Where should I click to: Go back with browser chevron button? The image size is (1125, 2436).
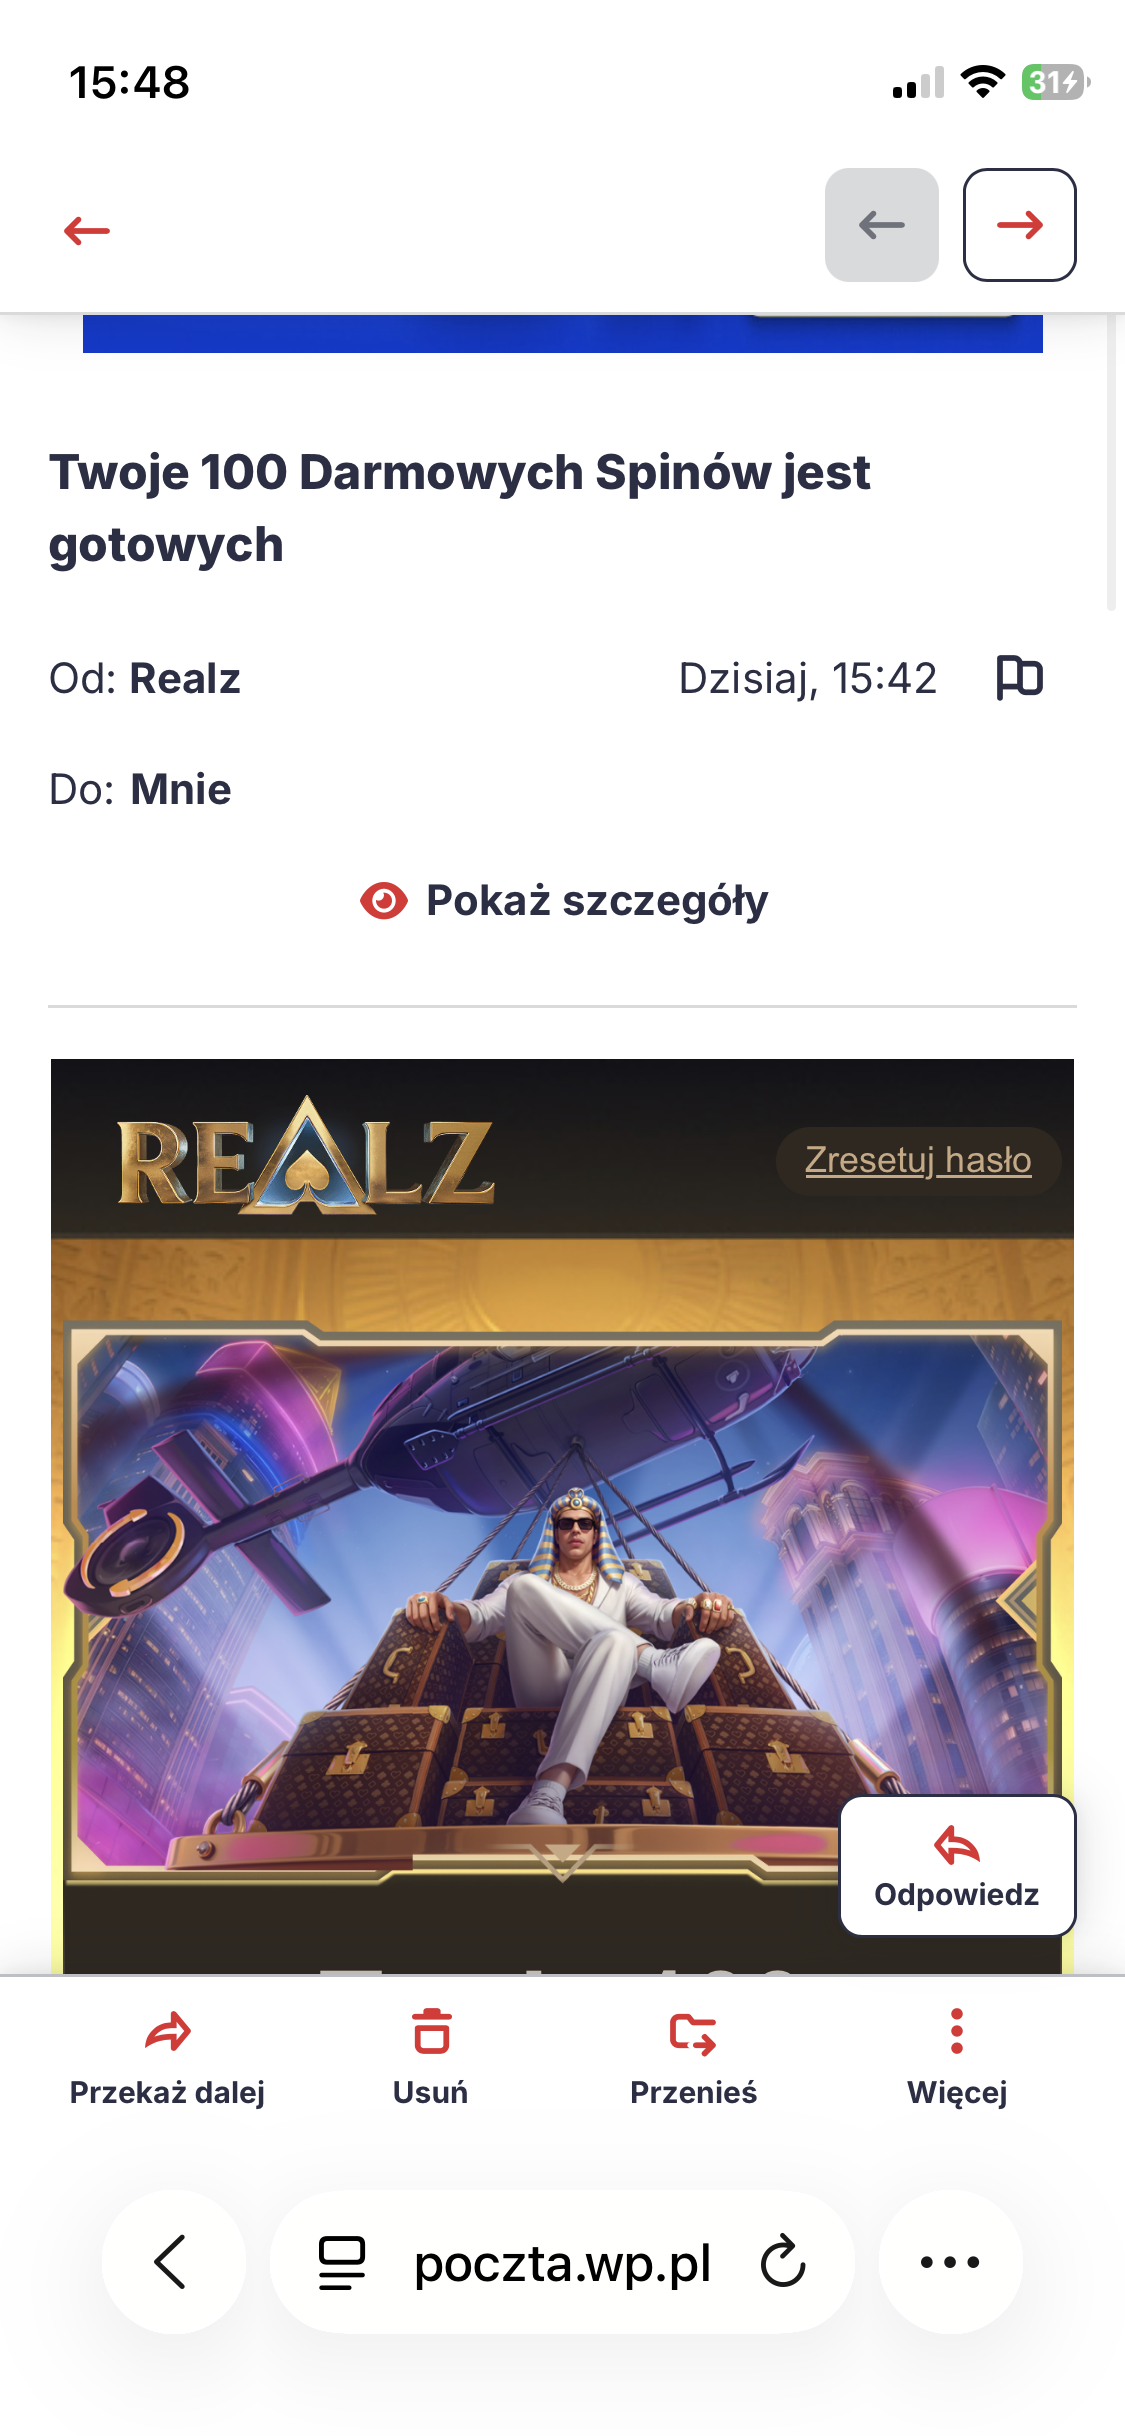173,2262
